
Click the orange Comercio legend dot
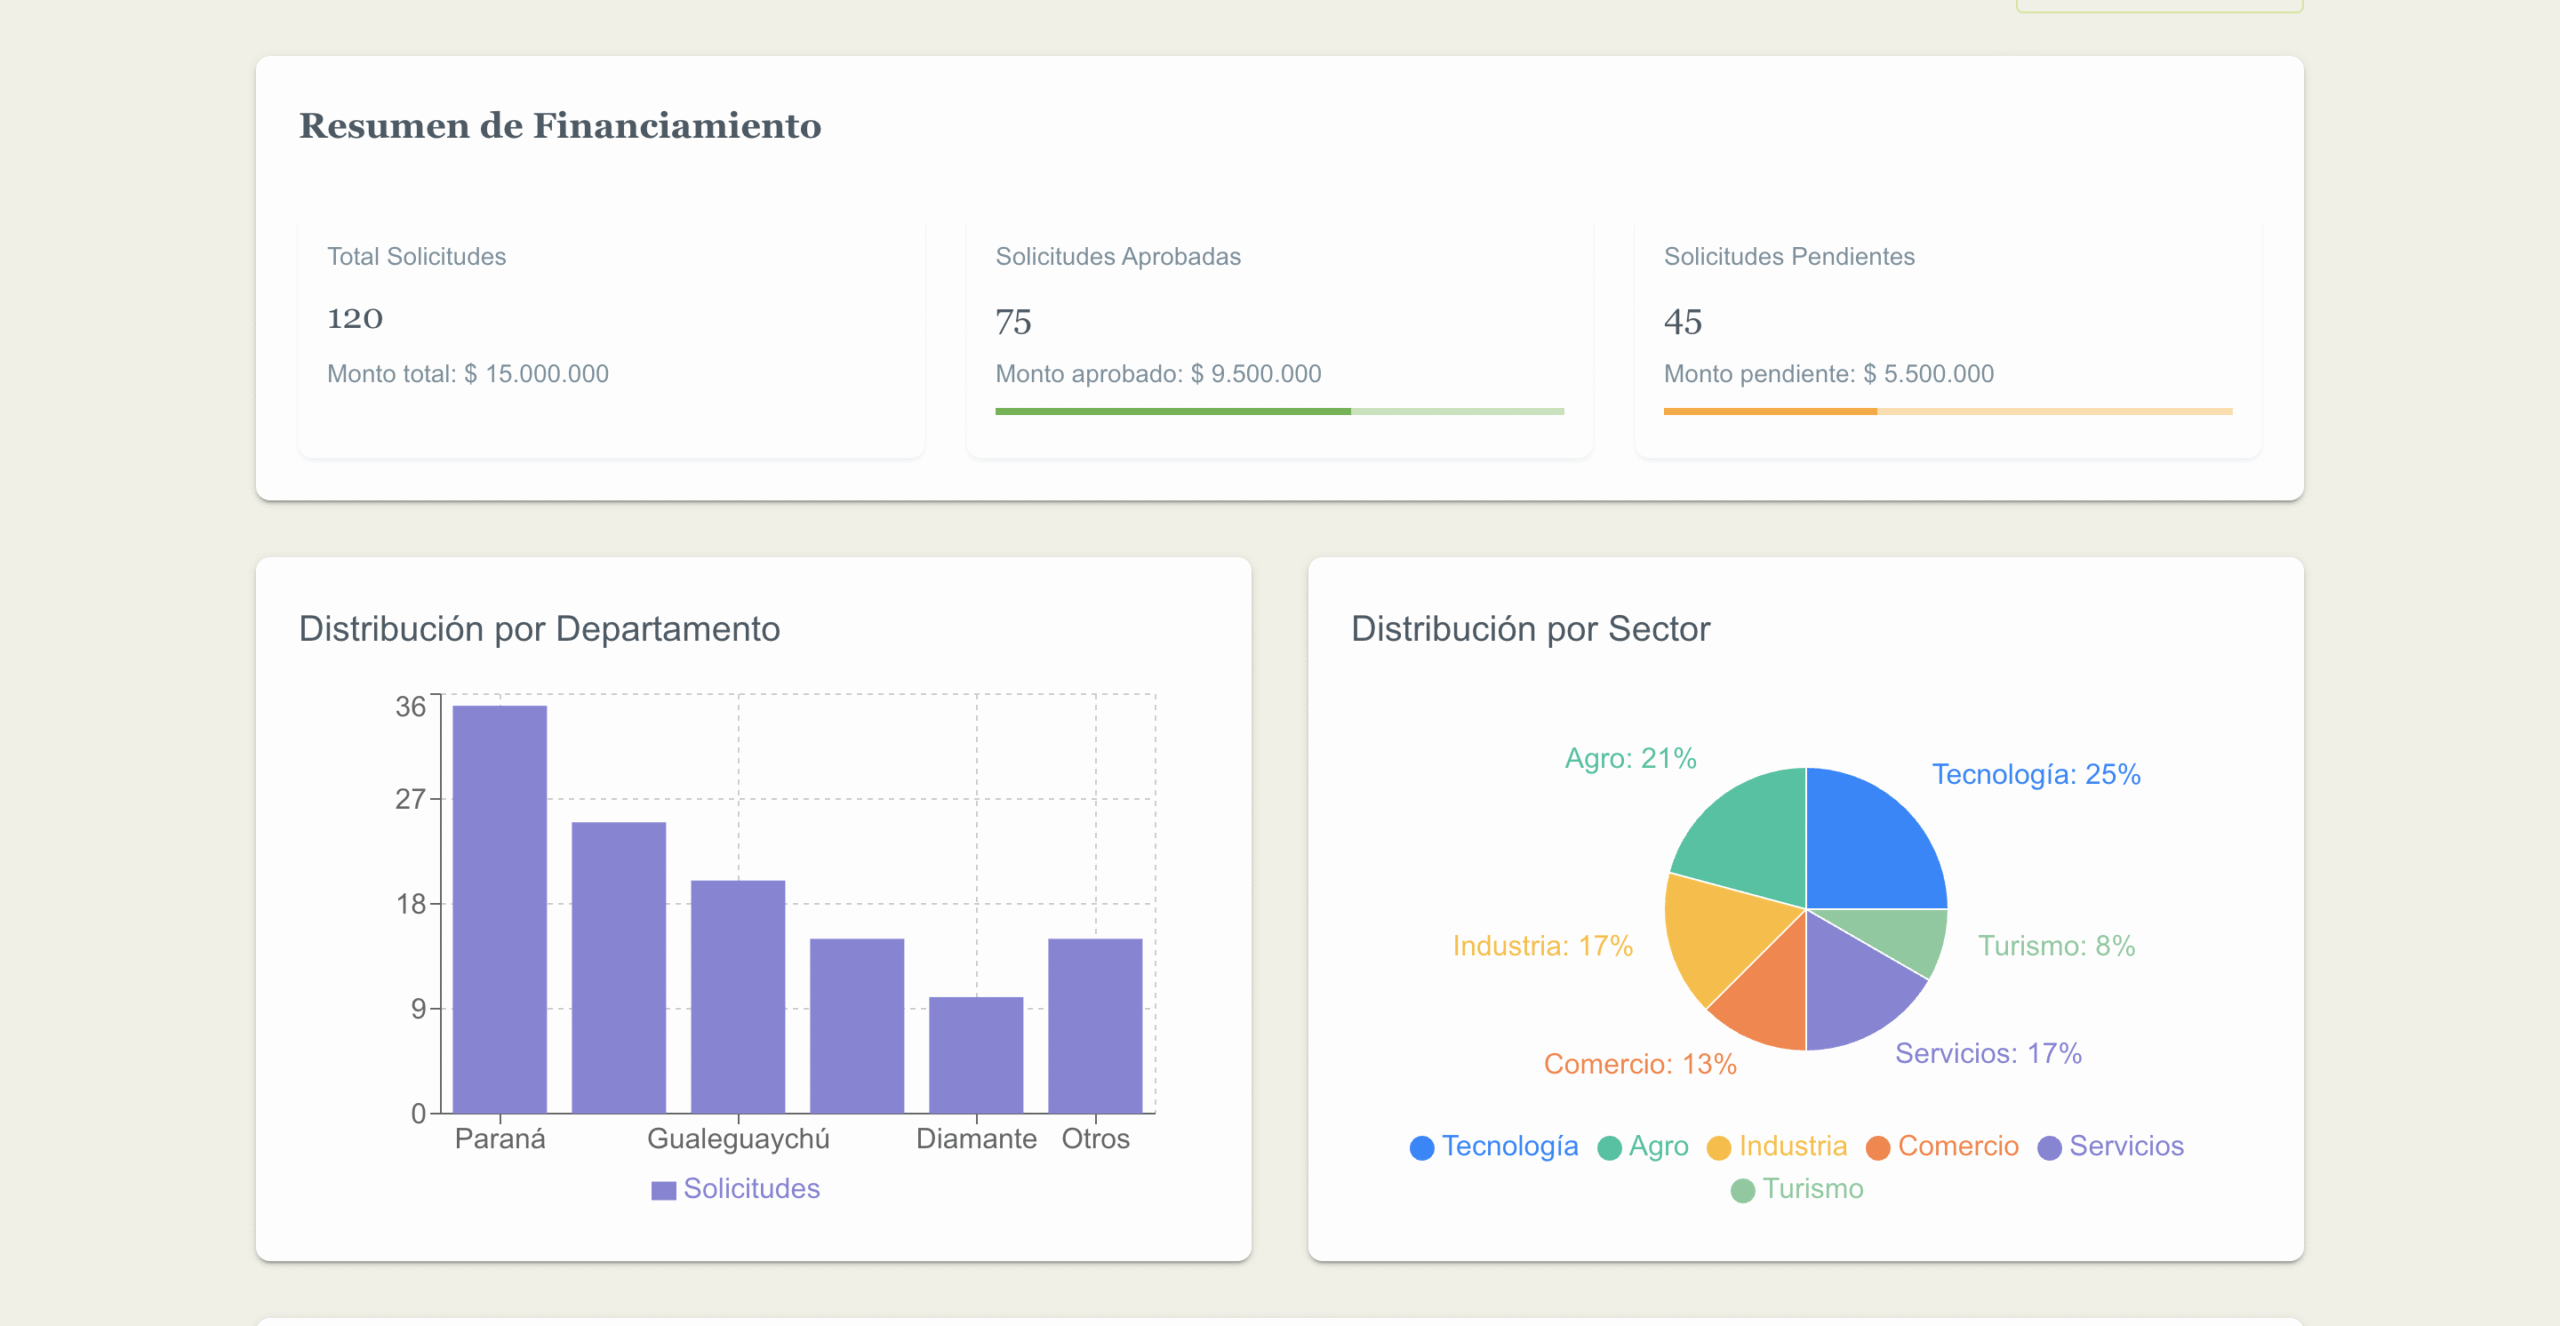(x=1877, y=1147)
